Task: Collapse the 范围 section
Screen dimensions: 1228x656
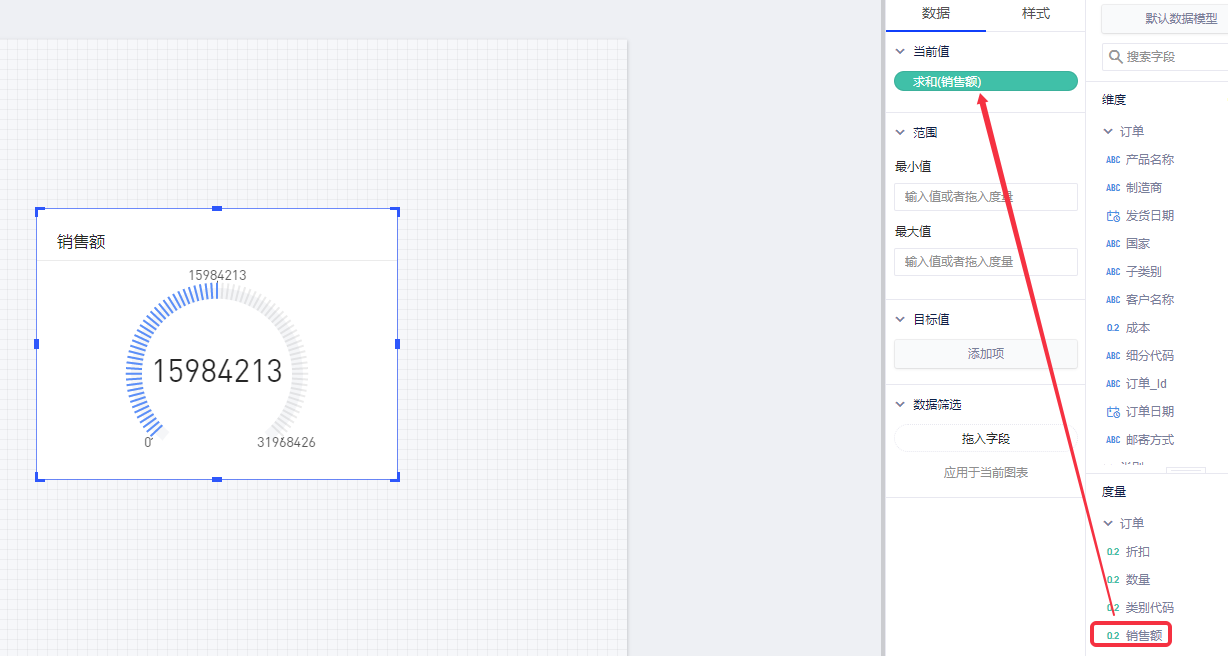Action: (900, 132)
